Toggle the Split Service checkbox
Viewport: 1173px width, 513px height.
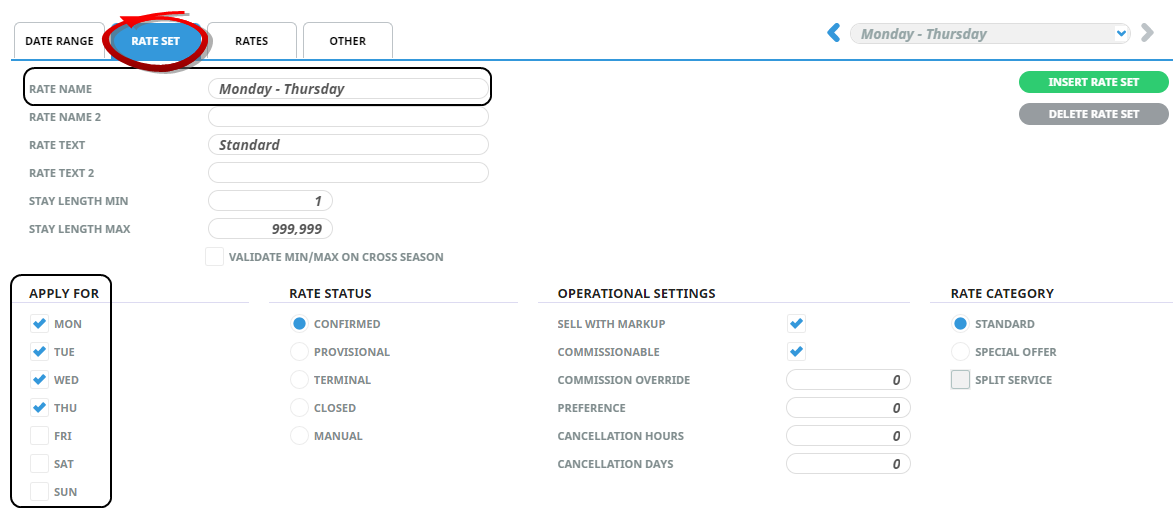pos(960,380)
